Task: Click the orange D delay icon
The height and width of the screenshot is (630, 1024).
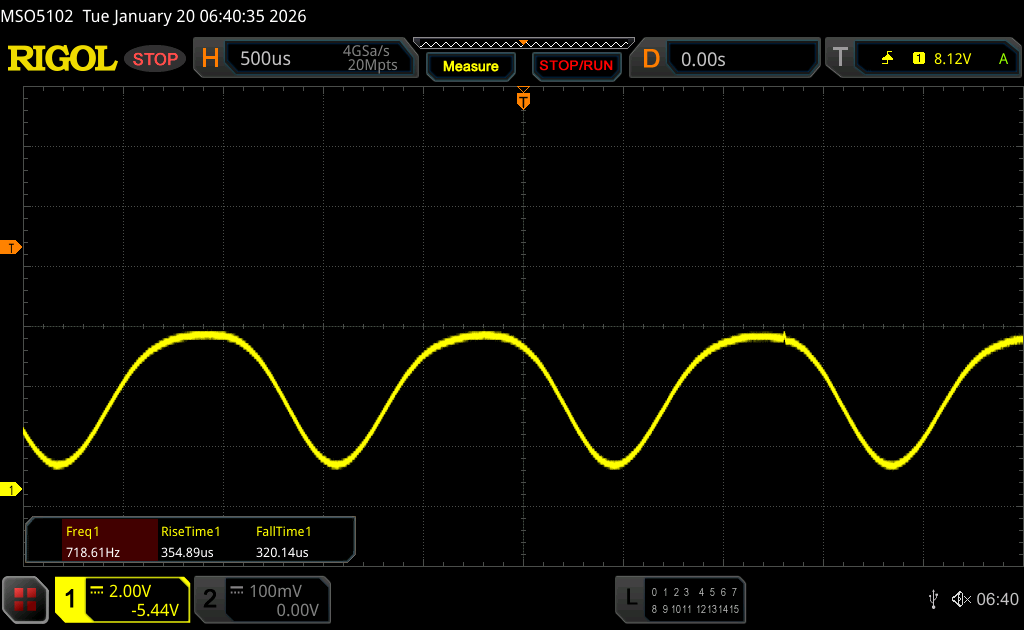Action: tap(651, 59)
